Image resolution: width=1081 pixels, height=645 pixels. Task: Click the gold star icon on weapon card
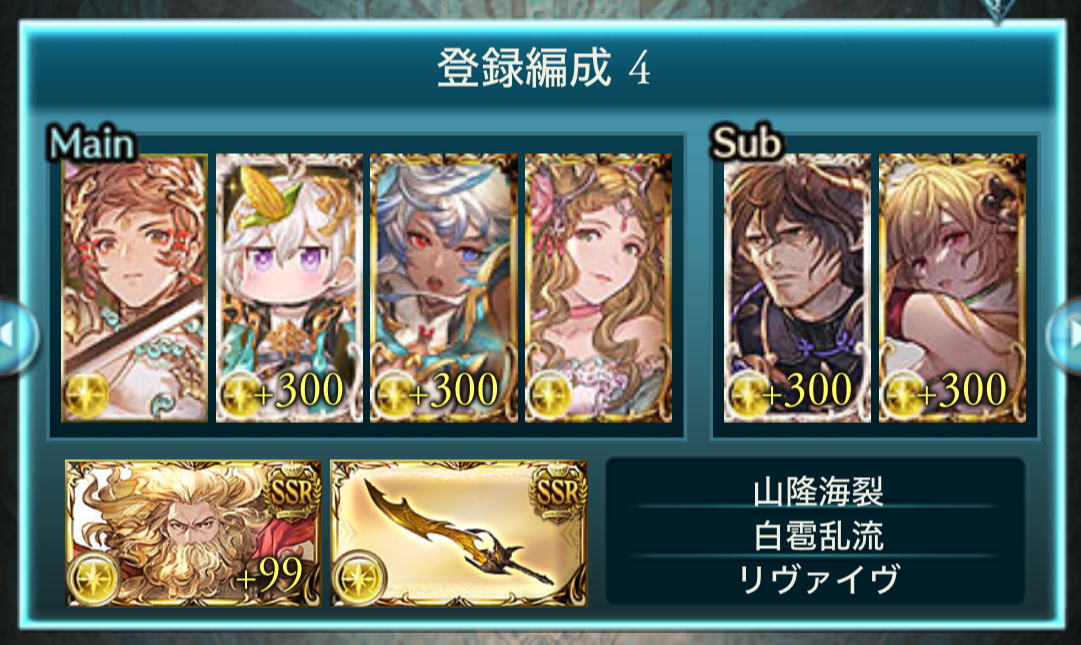tap(358, 577)
